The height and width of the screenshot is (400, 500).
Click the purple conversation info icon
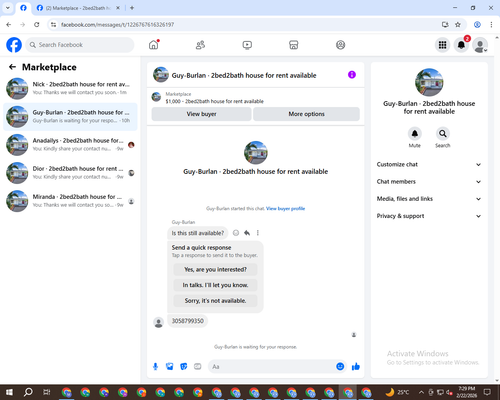tap(352, 75)
